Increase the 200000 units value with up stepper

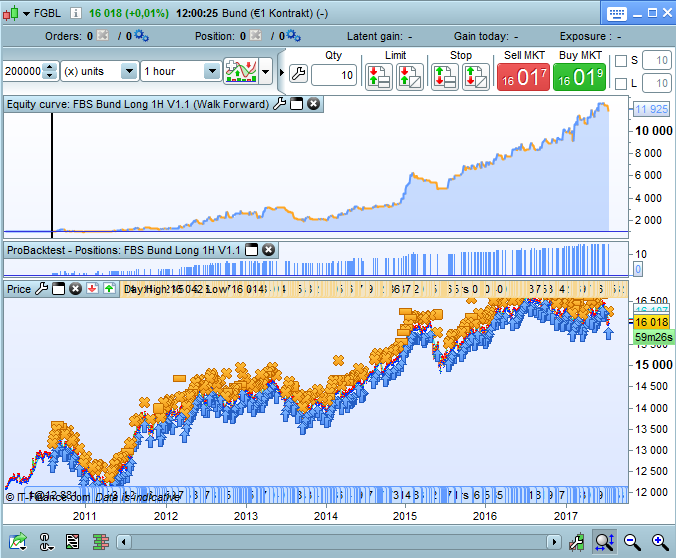coord(50,67)
